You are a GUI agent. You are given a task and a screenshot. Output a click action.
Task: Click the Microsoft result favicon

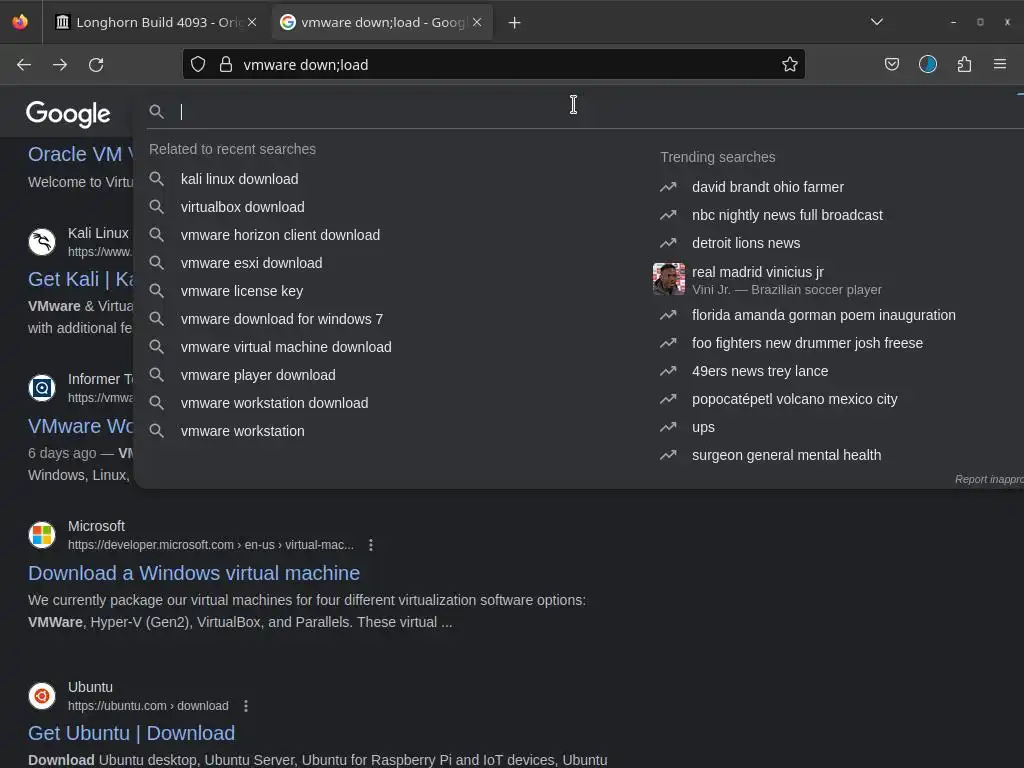tap(42, 535)
